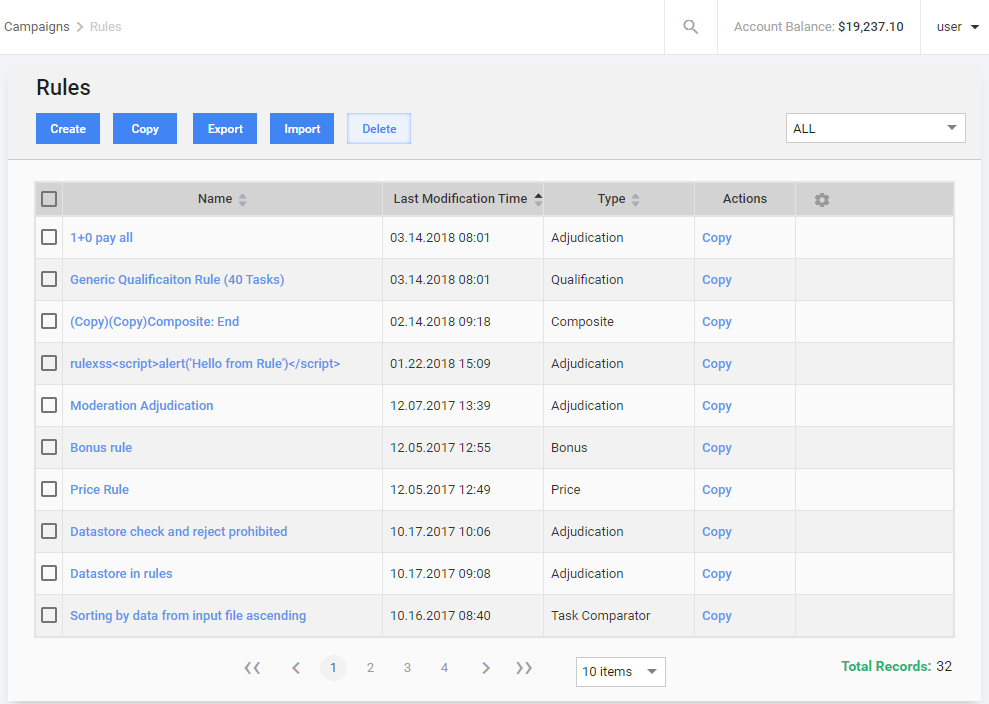989x704 pixels.
Task: Go to next page chevron
Action: click(486, 667)
